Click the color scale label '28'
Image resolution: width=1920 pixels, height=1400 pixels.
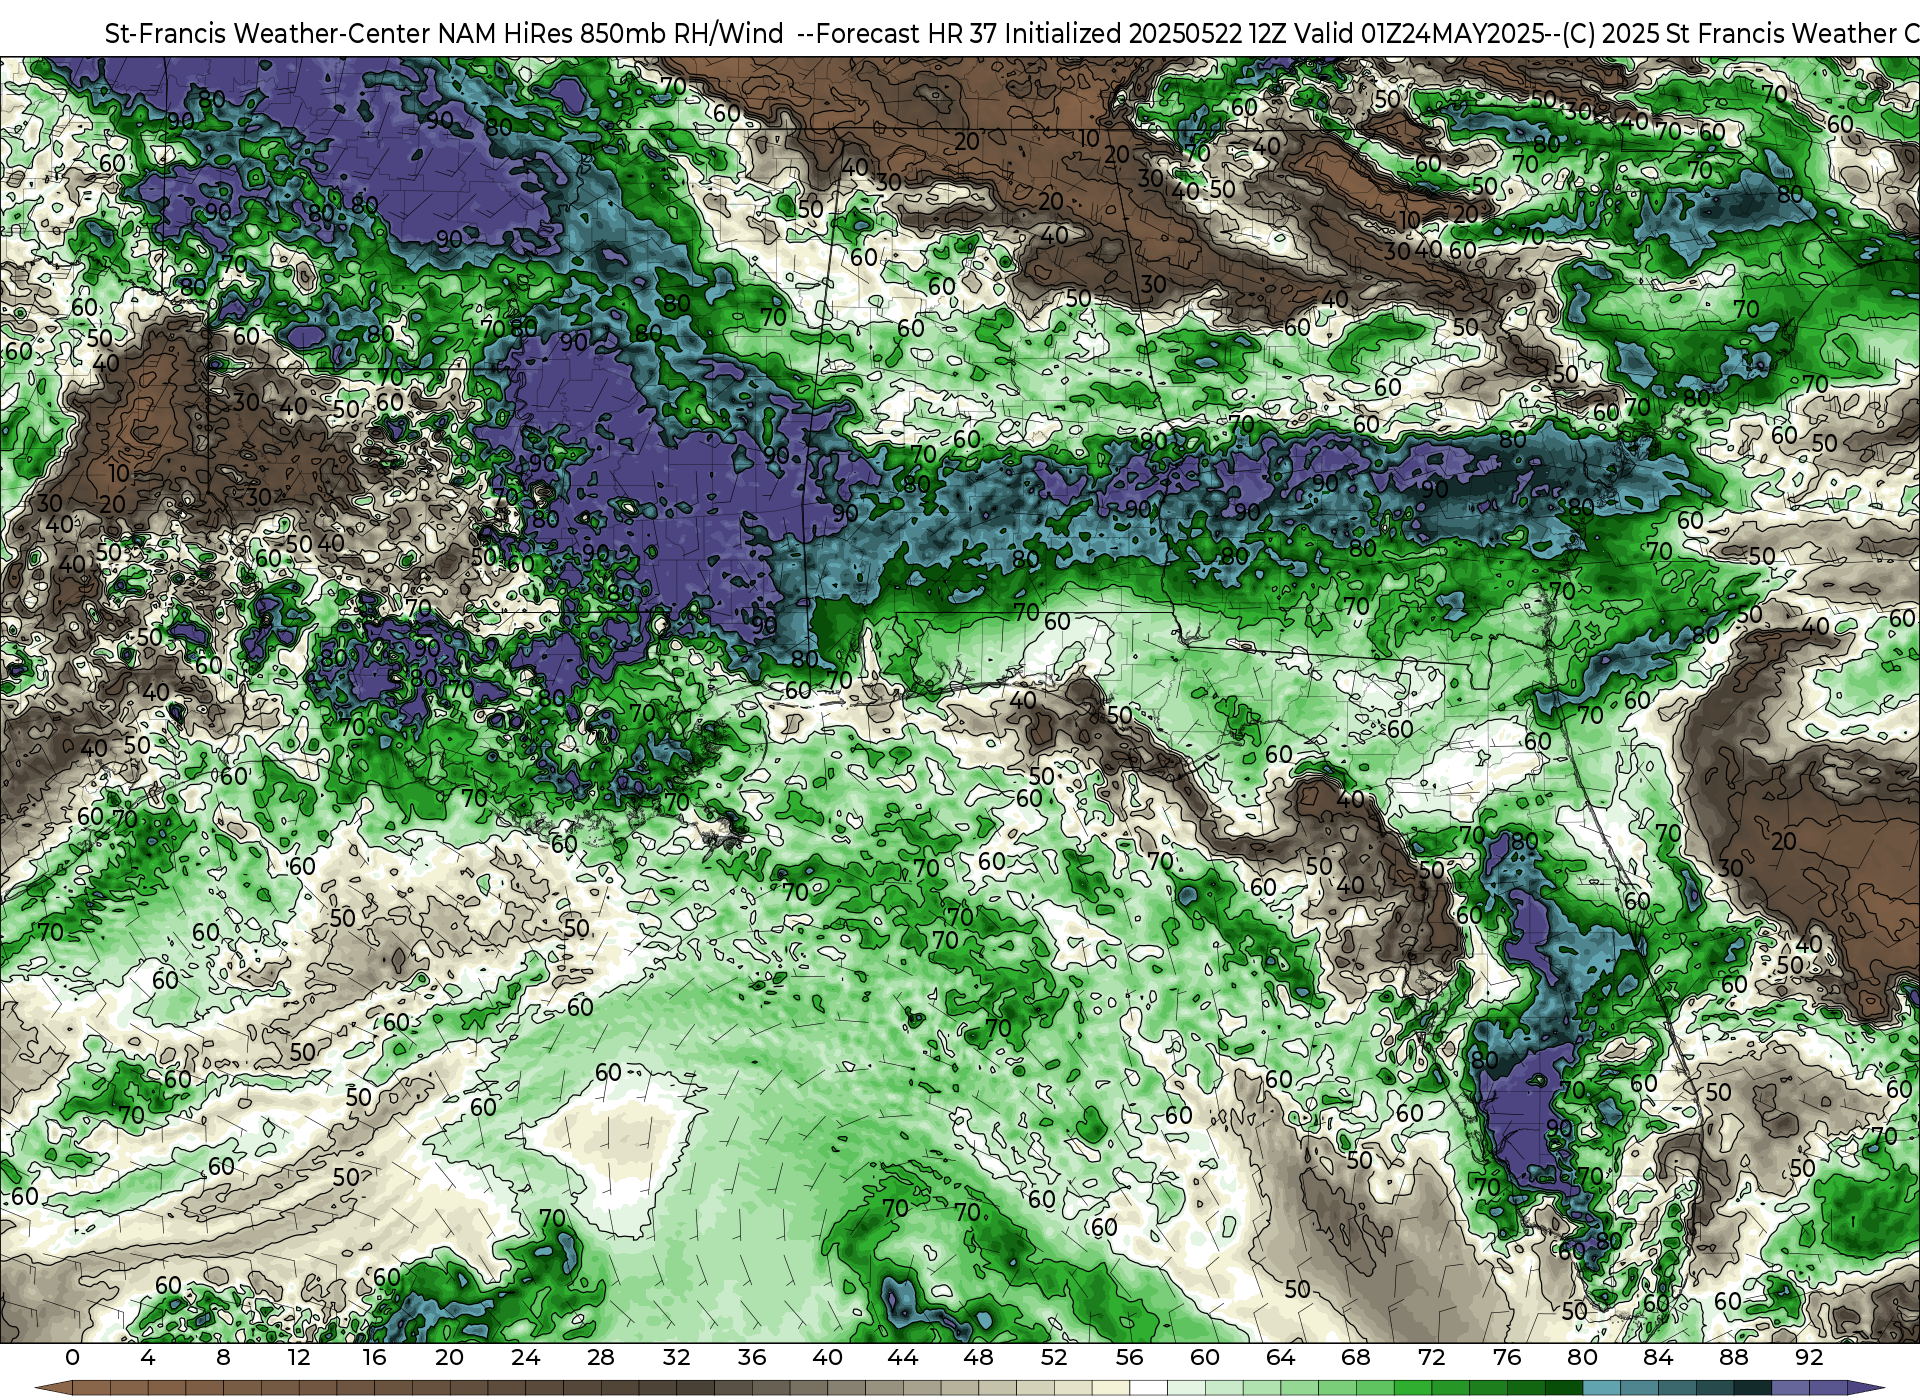pyautogui.click(x=601, y=1357)
